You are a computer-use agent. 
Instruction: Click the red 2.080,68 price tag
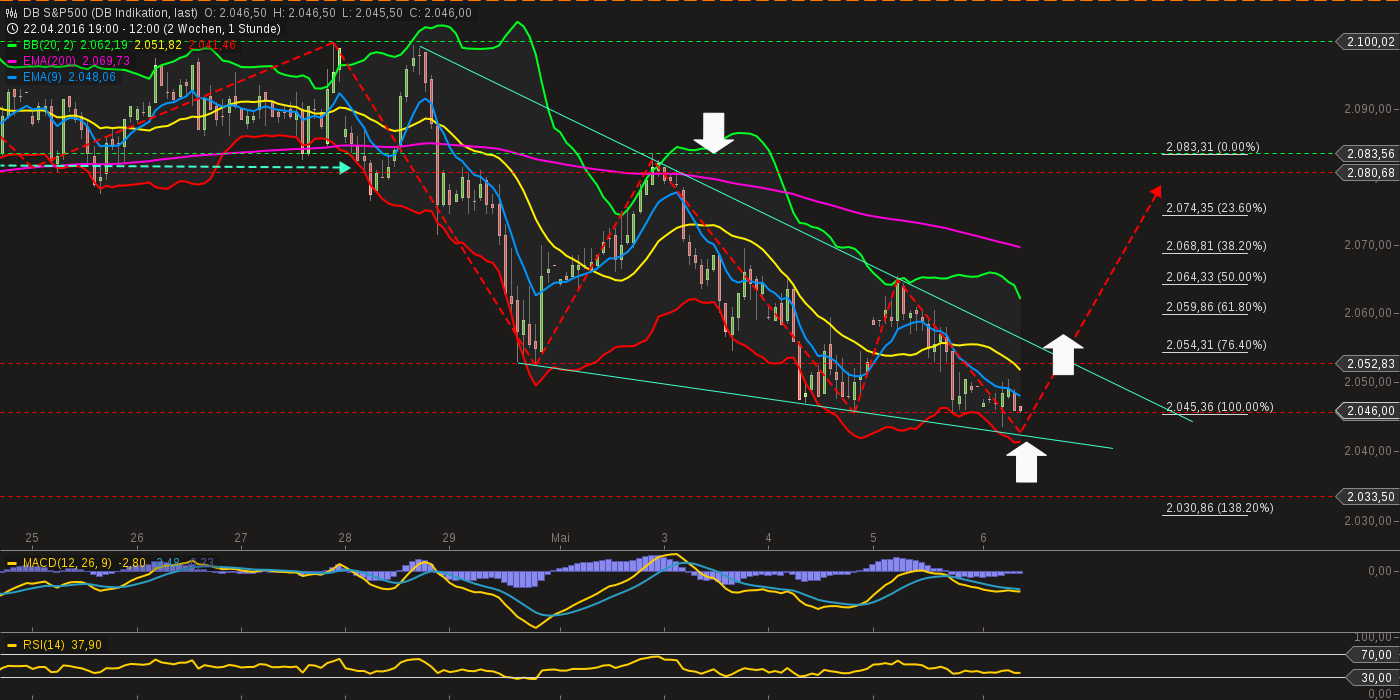point(1367,173)
